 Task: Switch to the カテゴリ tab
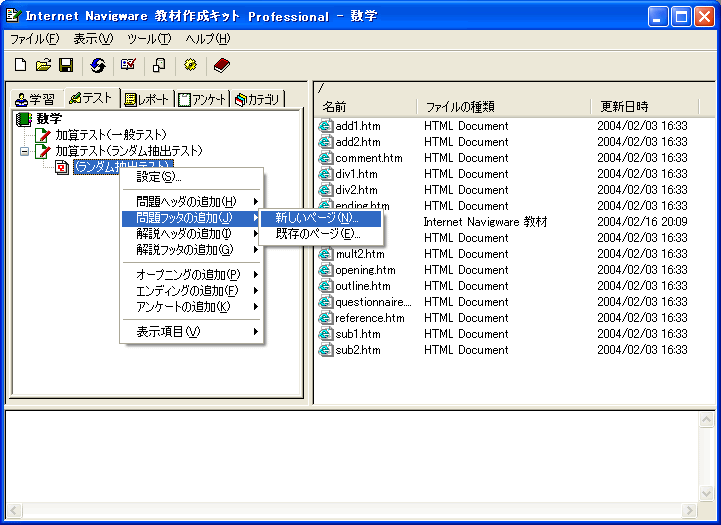tap(257, 99)
